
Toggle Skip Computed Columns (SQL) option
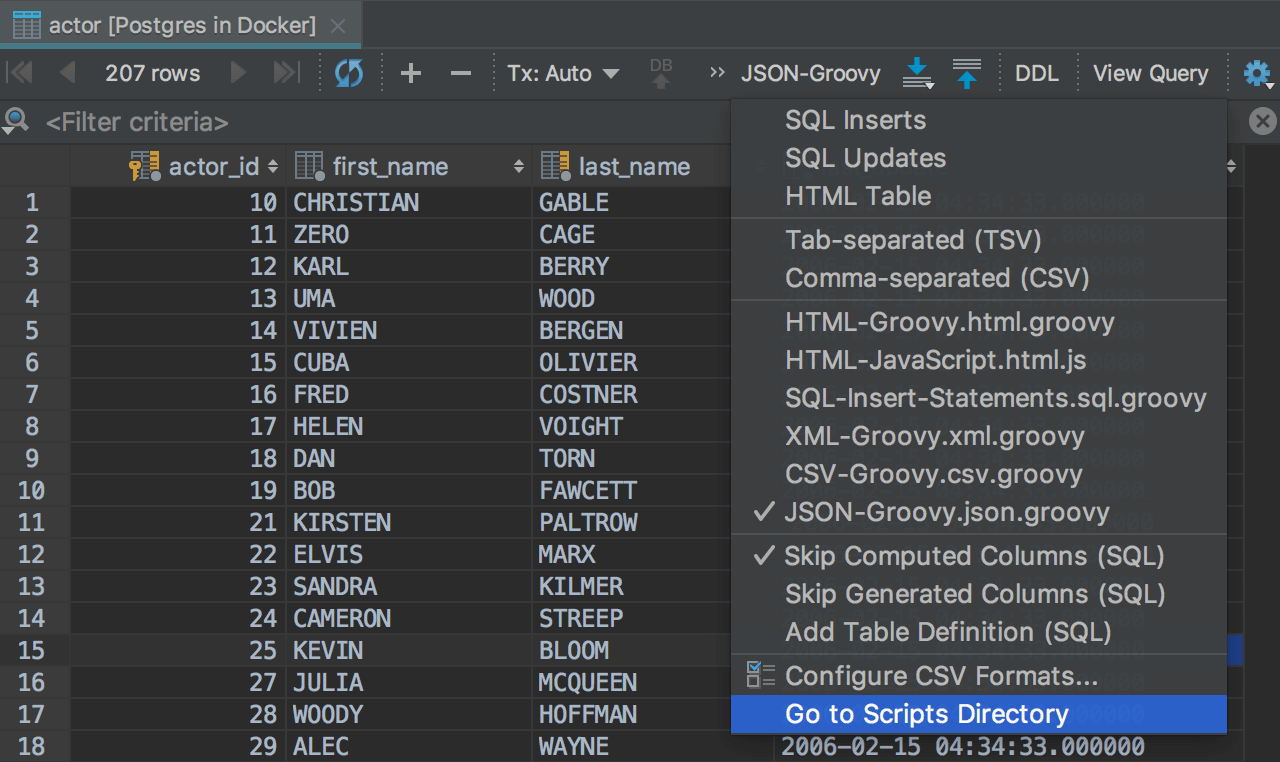point(974,556)
